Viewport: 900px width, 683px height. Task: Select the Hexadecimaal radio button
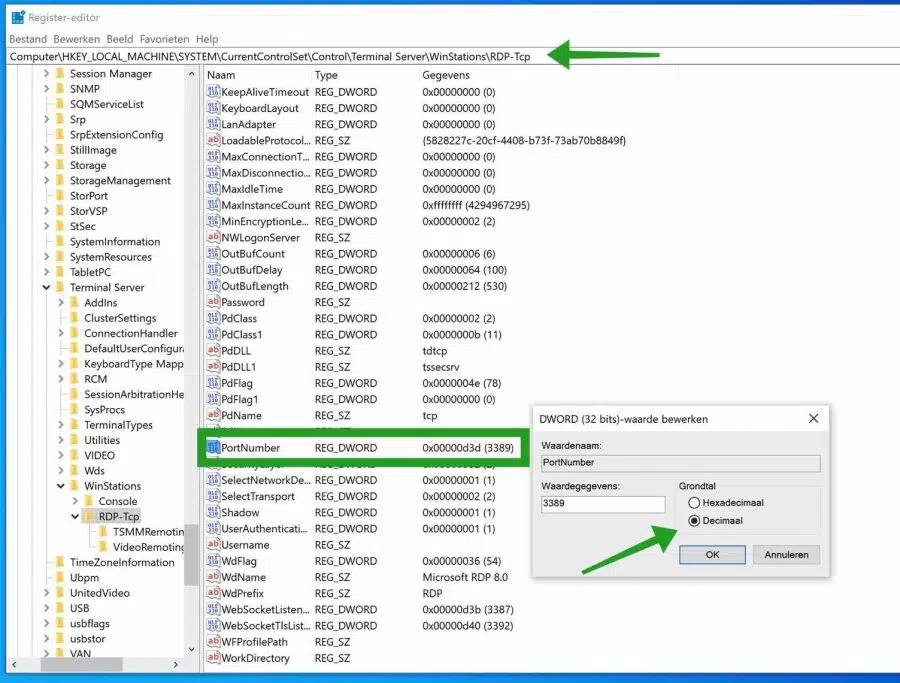pos(694,503)
